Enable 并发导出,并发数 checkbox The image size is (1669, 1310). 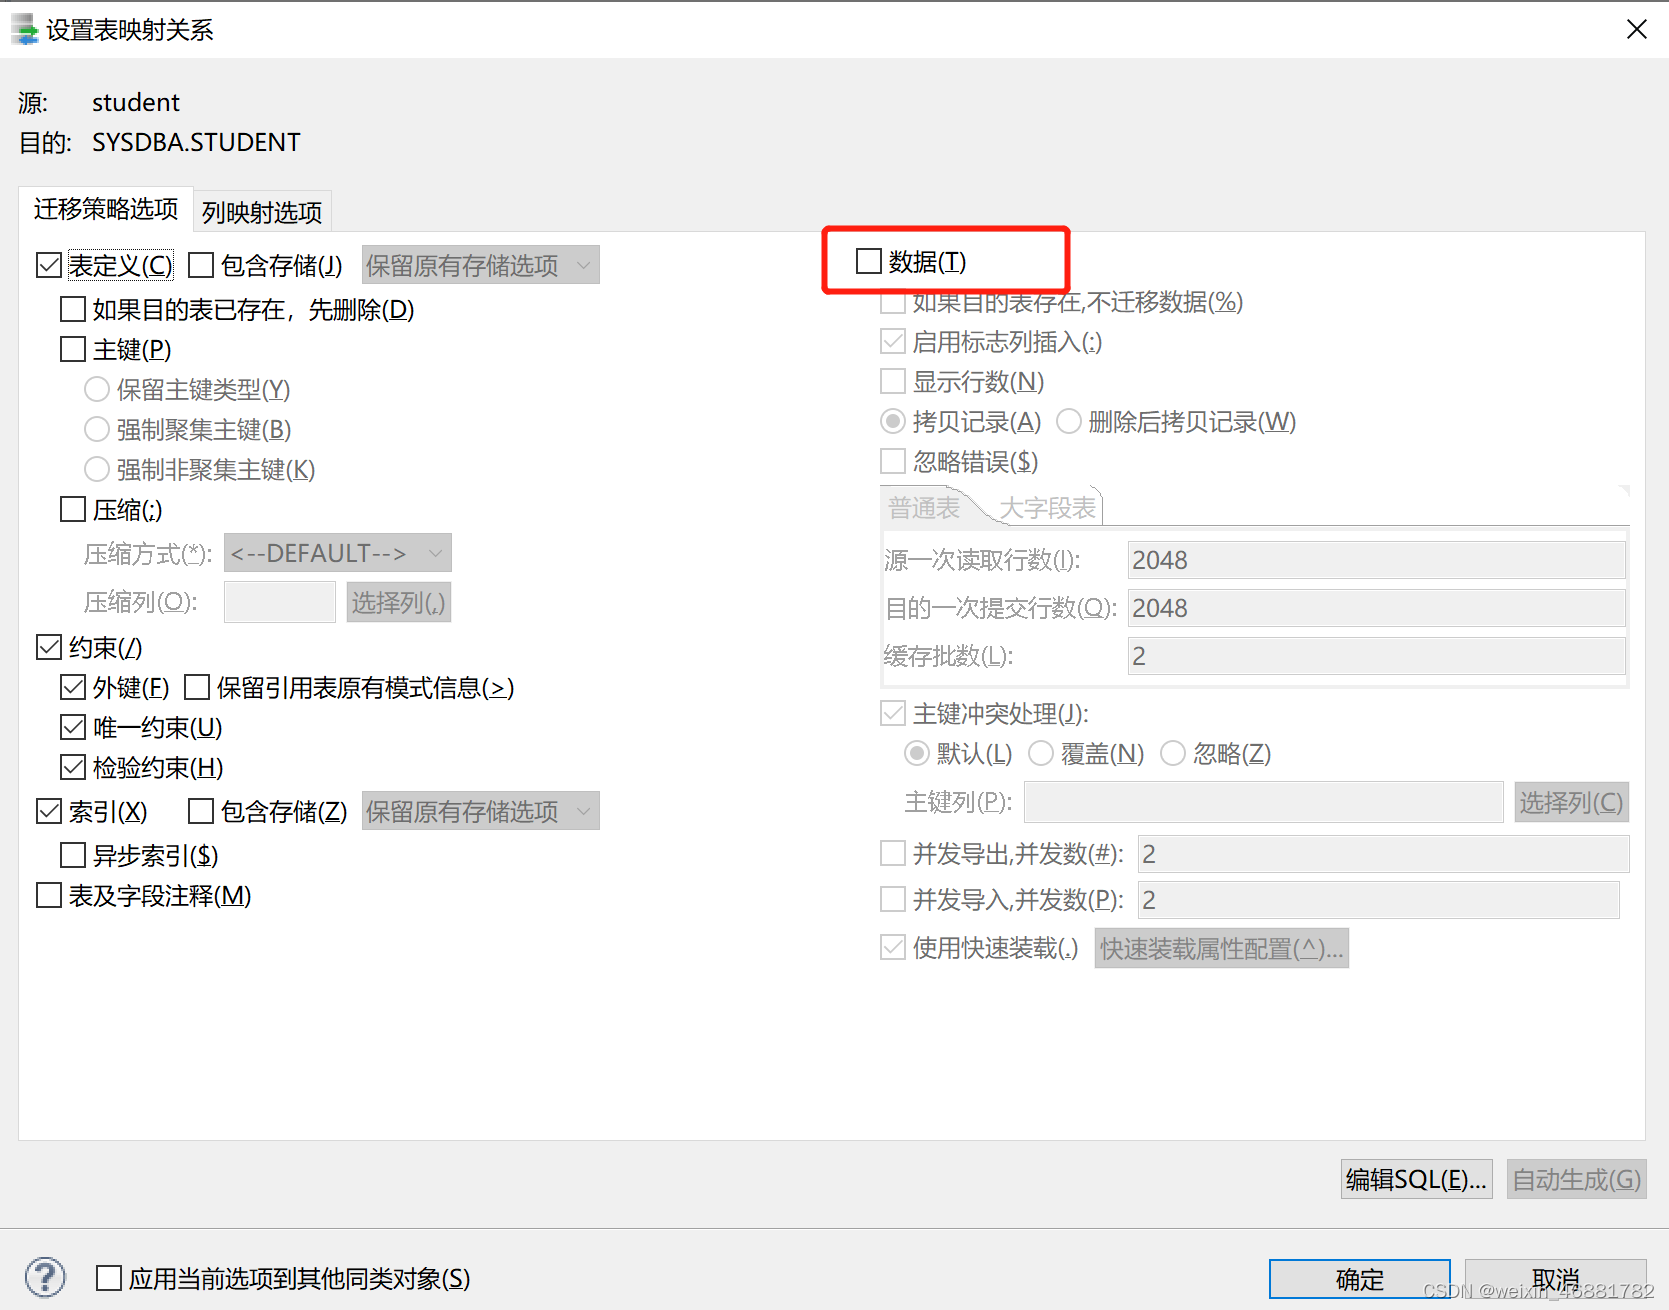893,853
